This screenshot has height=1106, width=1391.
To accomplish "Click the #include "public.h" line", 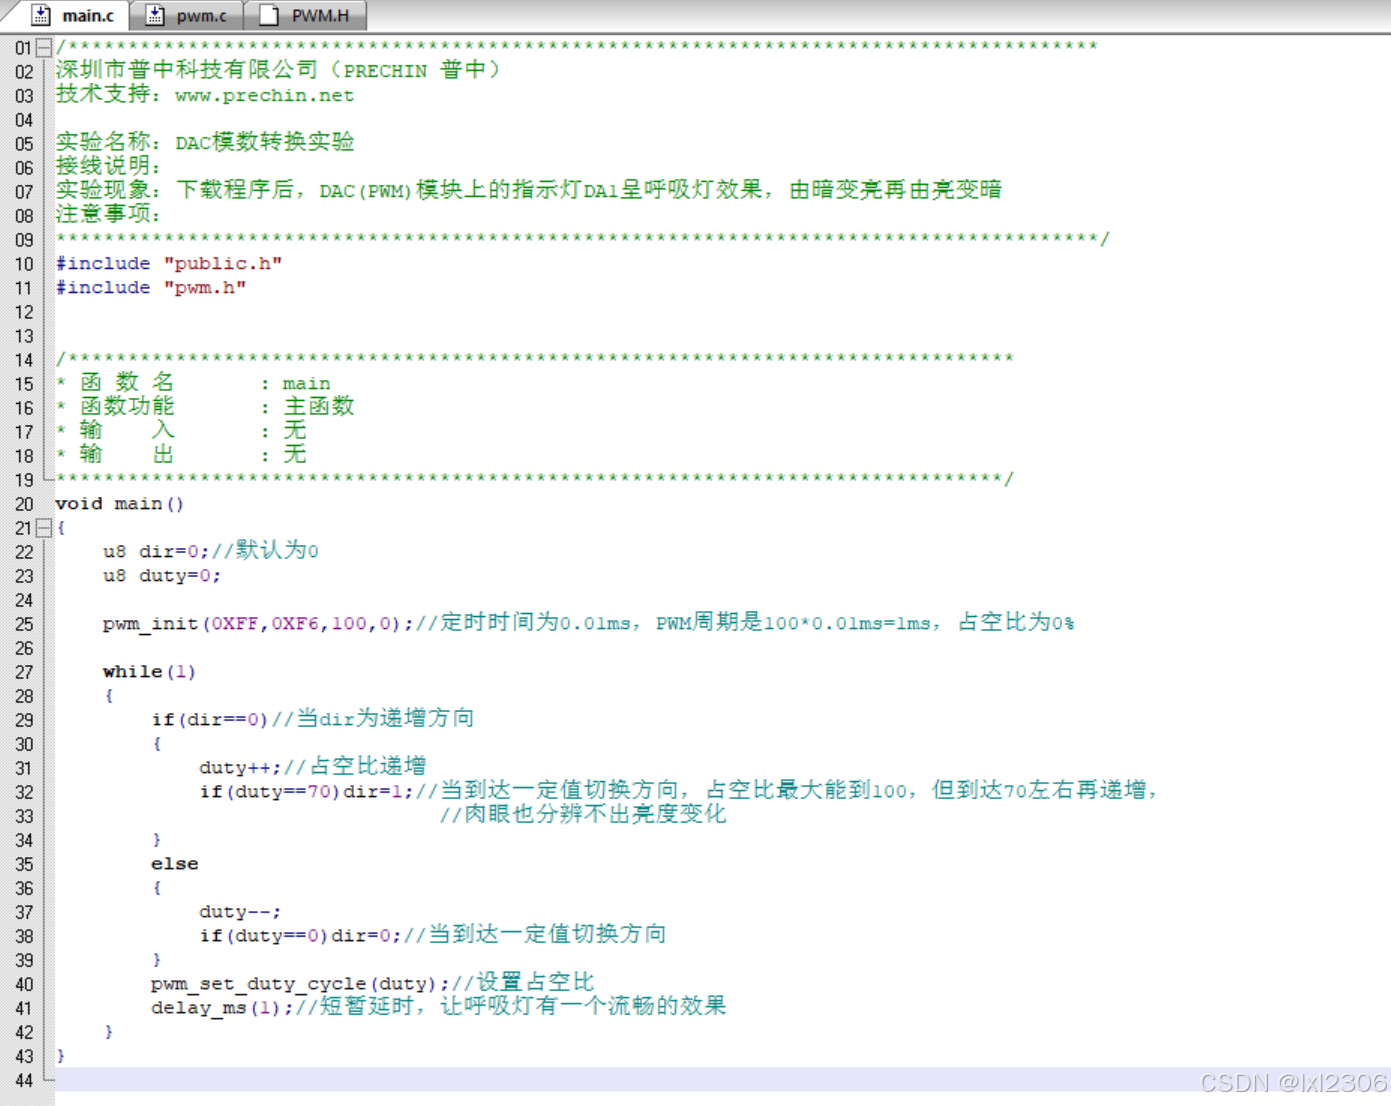I will click(x=169, y=264).
